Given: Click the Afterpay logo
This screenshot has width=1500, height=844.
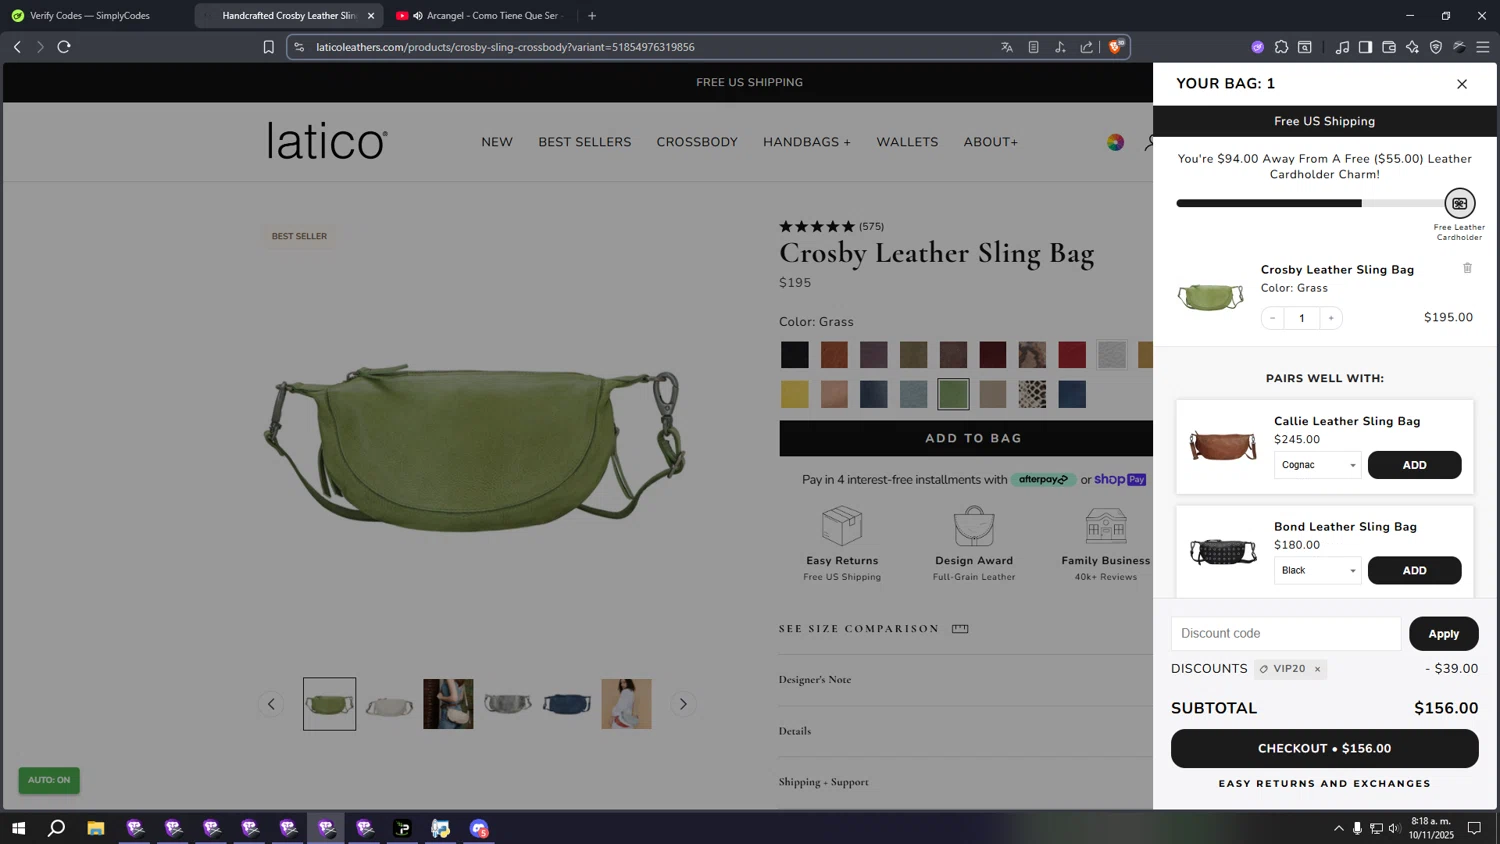Looking at the screenshot, I should click(1043, 480).
